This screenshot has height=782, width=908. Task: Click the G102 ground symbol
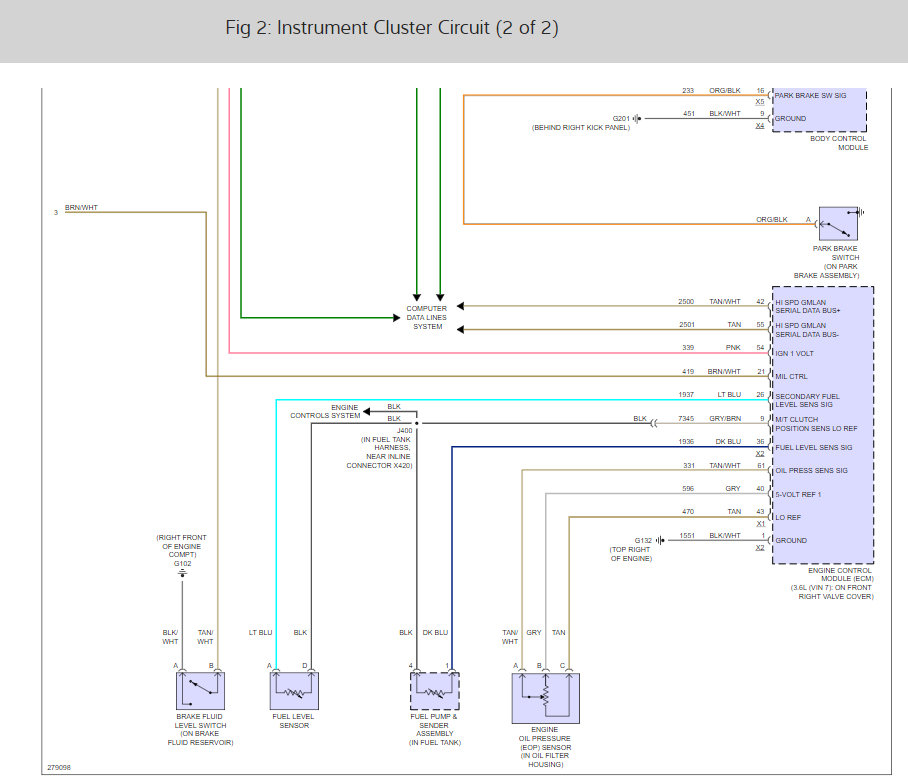coord(182,573)
